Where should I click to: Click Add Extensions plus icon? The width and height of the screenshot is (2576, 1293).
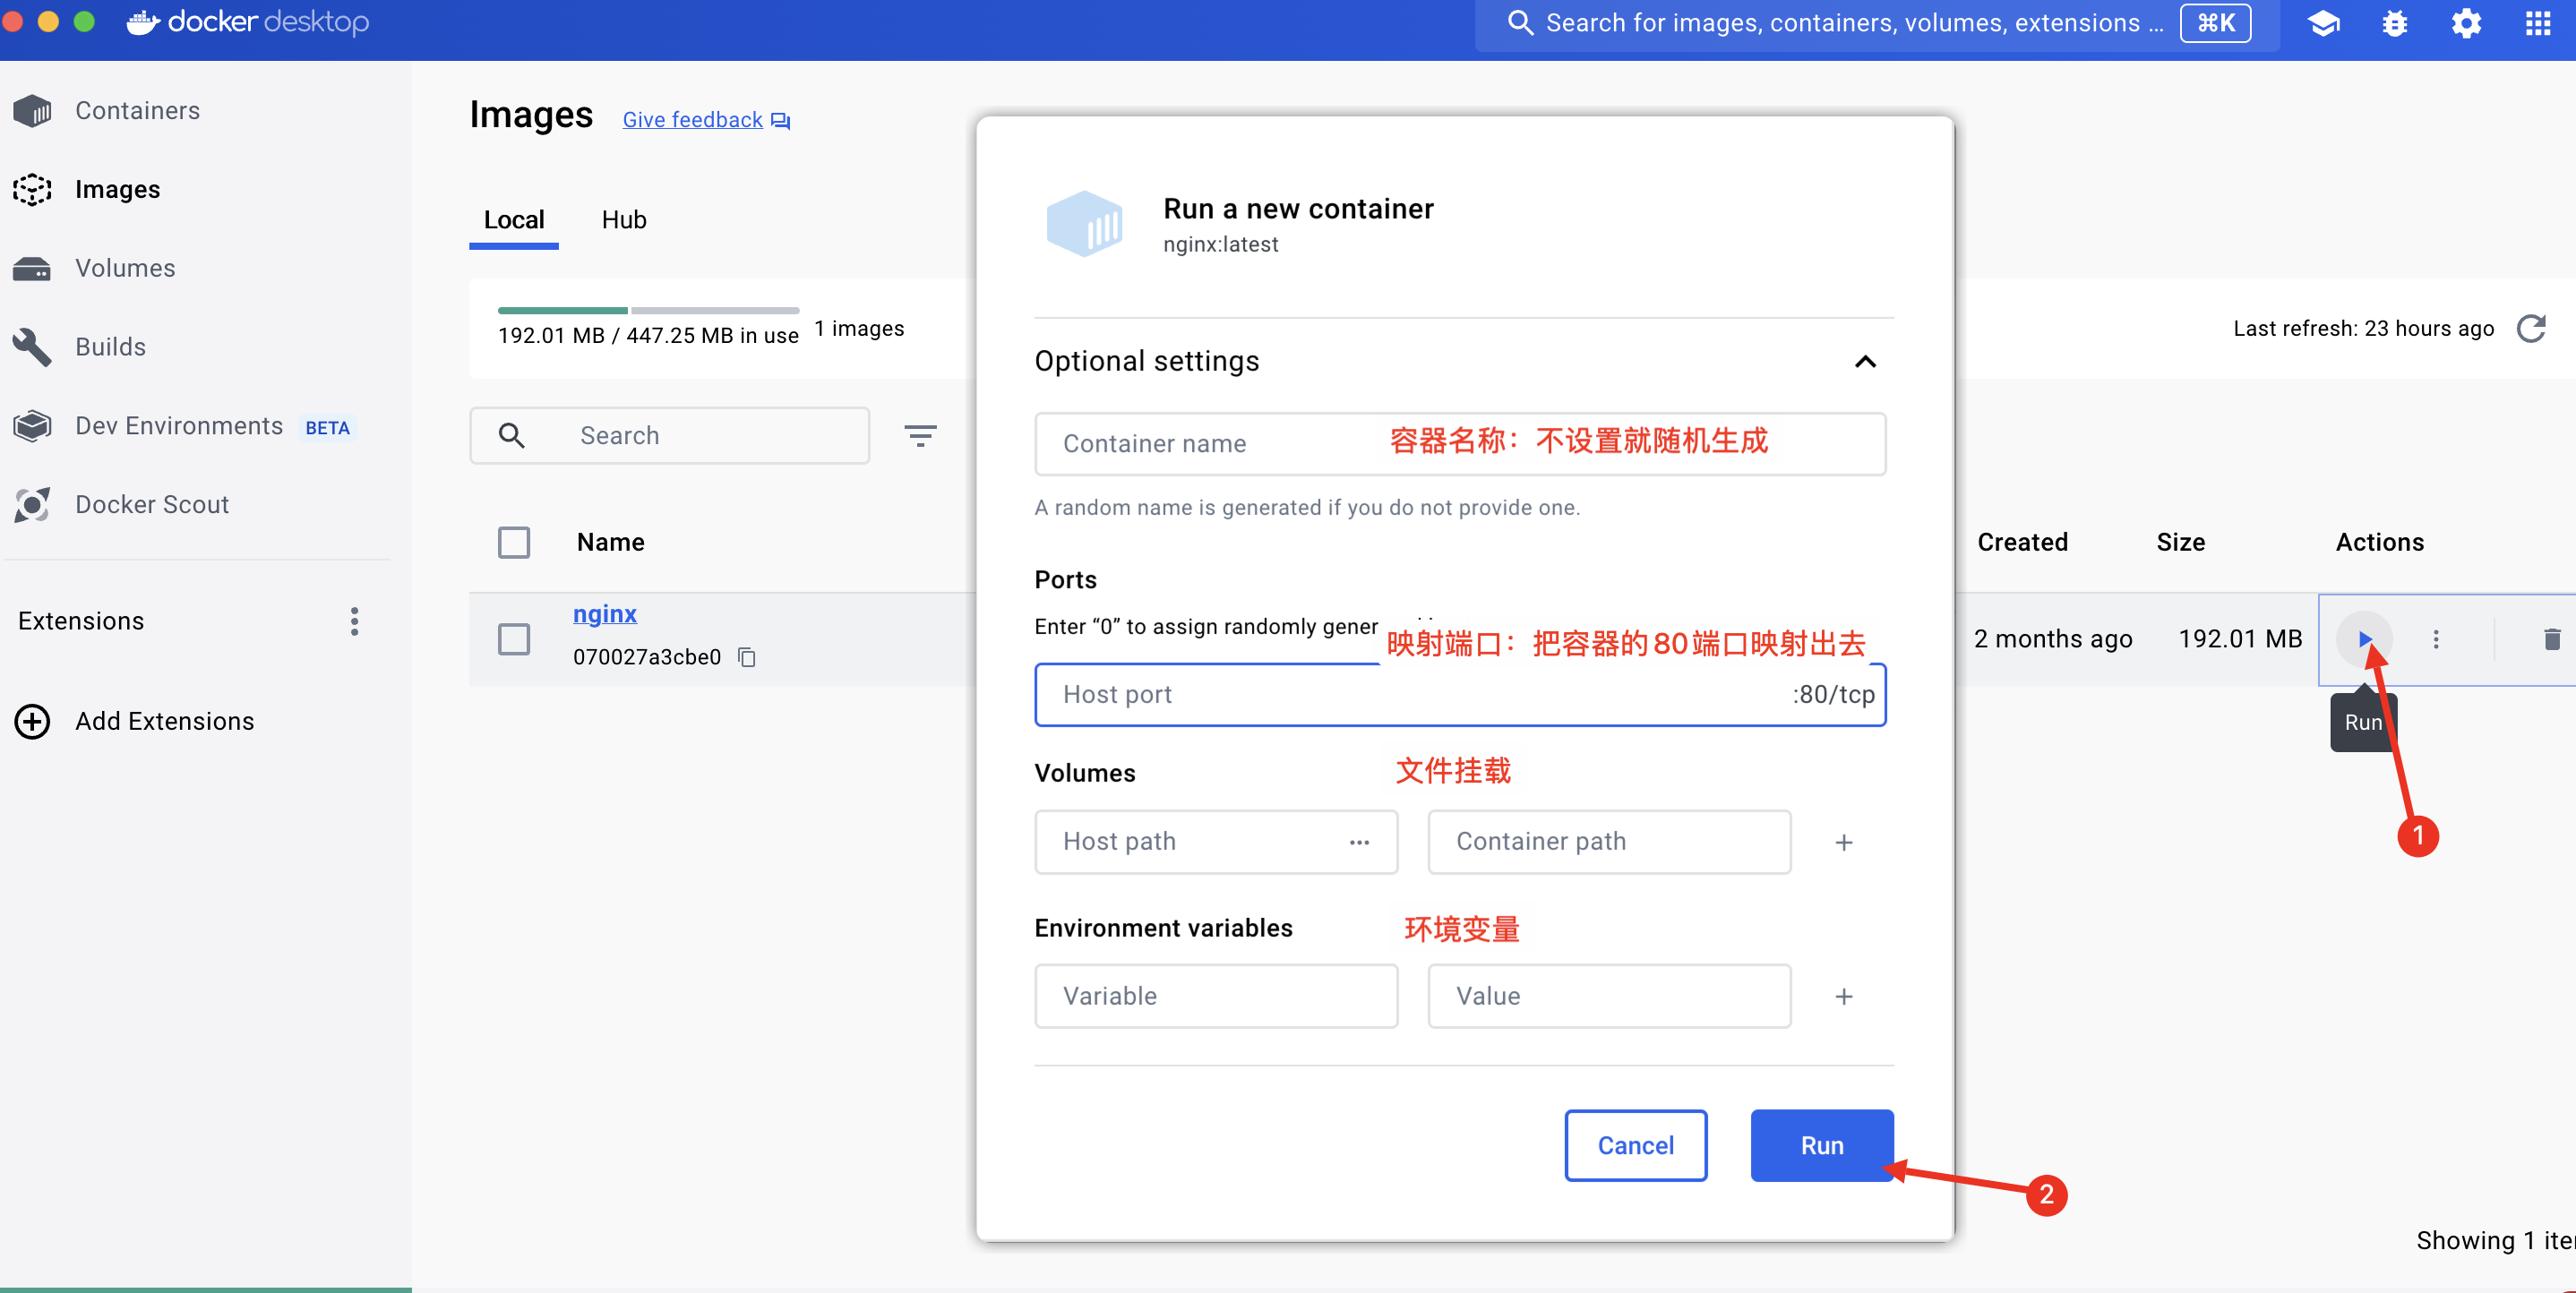[32, 721]
